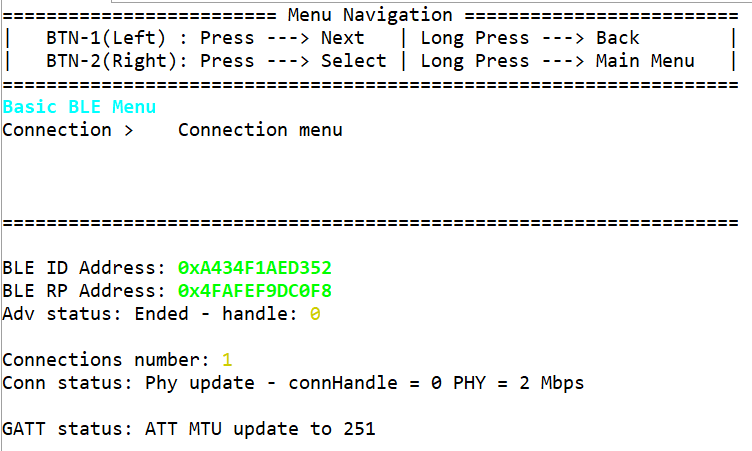Click the 'Press ---> Next' instruction
The height and width of the screenshot is (451, 752).
click(282, 38)
